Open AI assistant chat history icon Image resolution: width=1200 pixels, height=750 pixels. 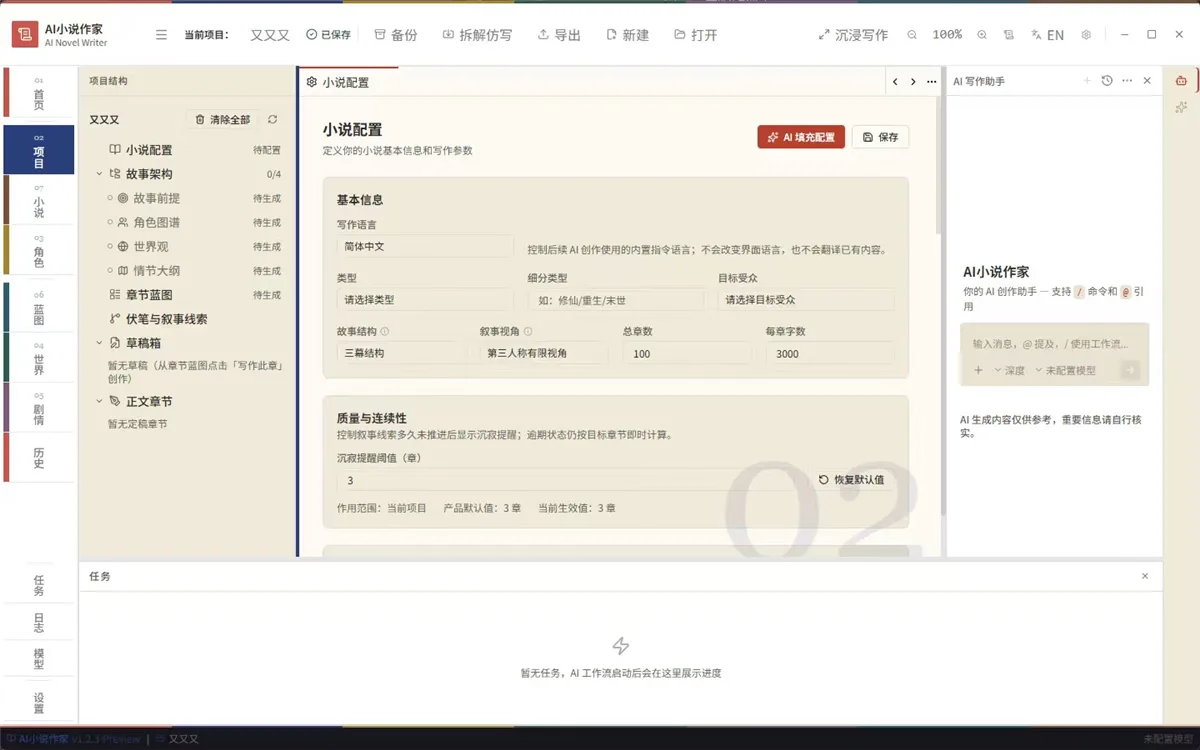[x=1107, y=81]
